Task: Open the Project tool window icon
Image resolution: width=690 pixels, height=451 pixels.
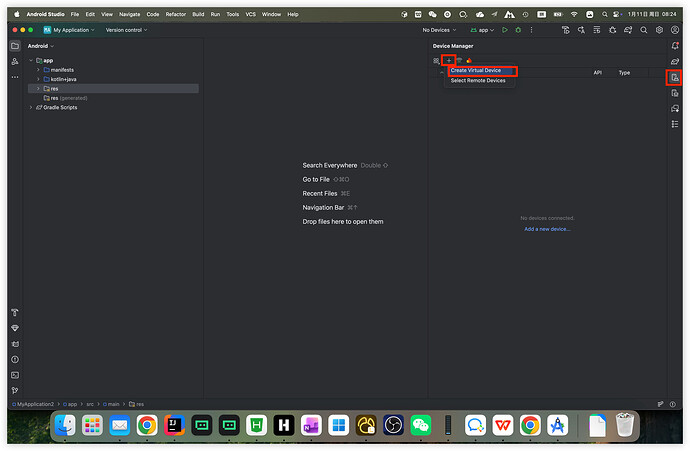Action: tap(15, 46)
